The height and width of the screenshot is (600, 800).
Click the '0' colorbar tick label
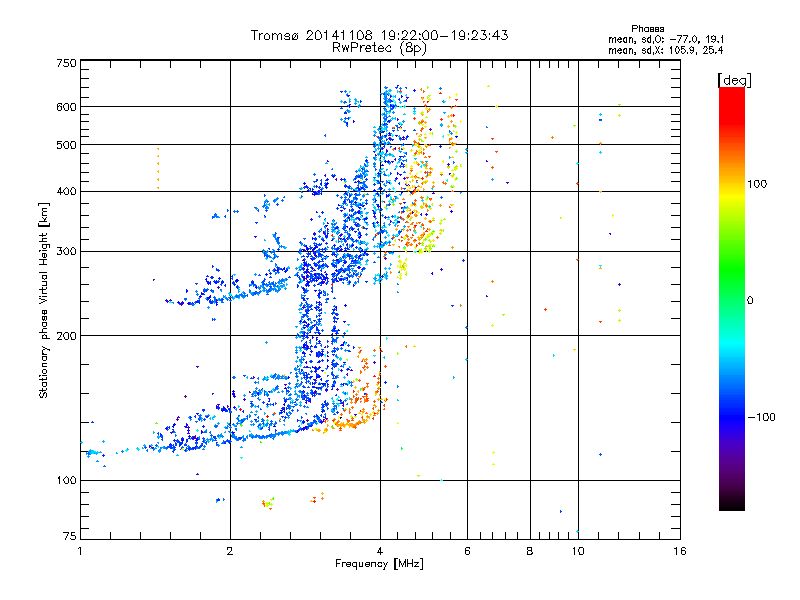749,301
